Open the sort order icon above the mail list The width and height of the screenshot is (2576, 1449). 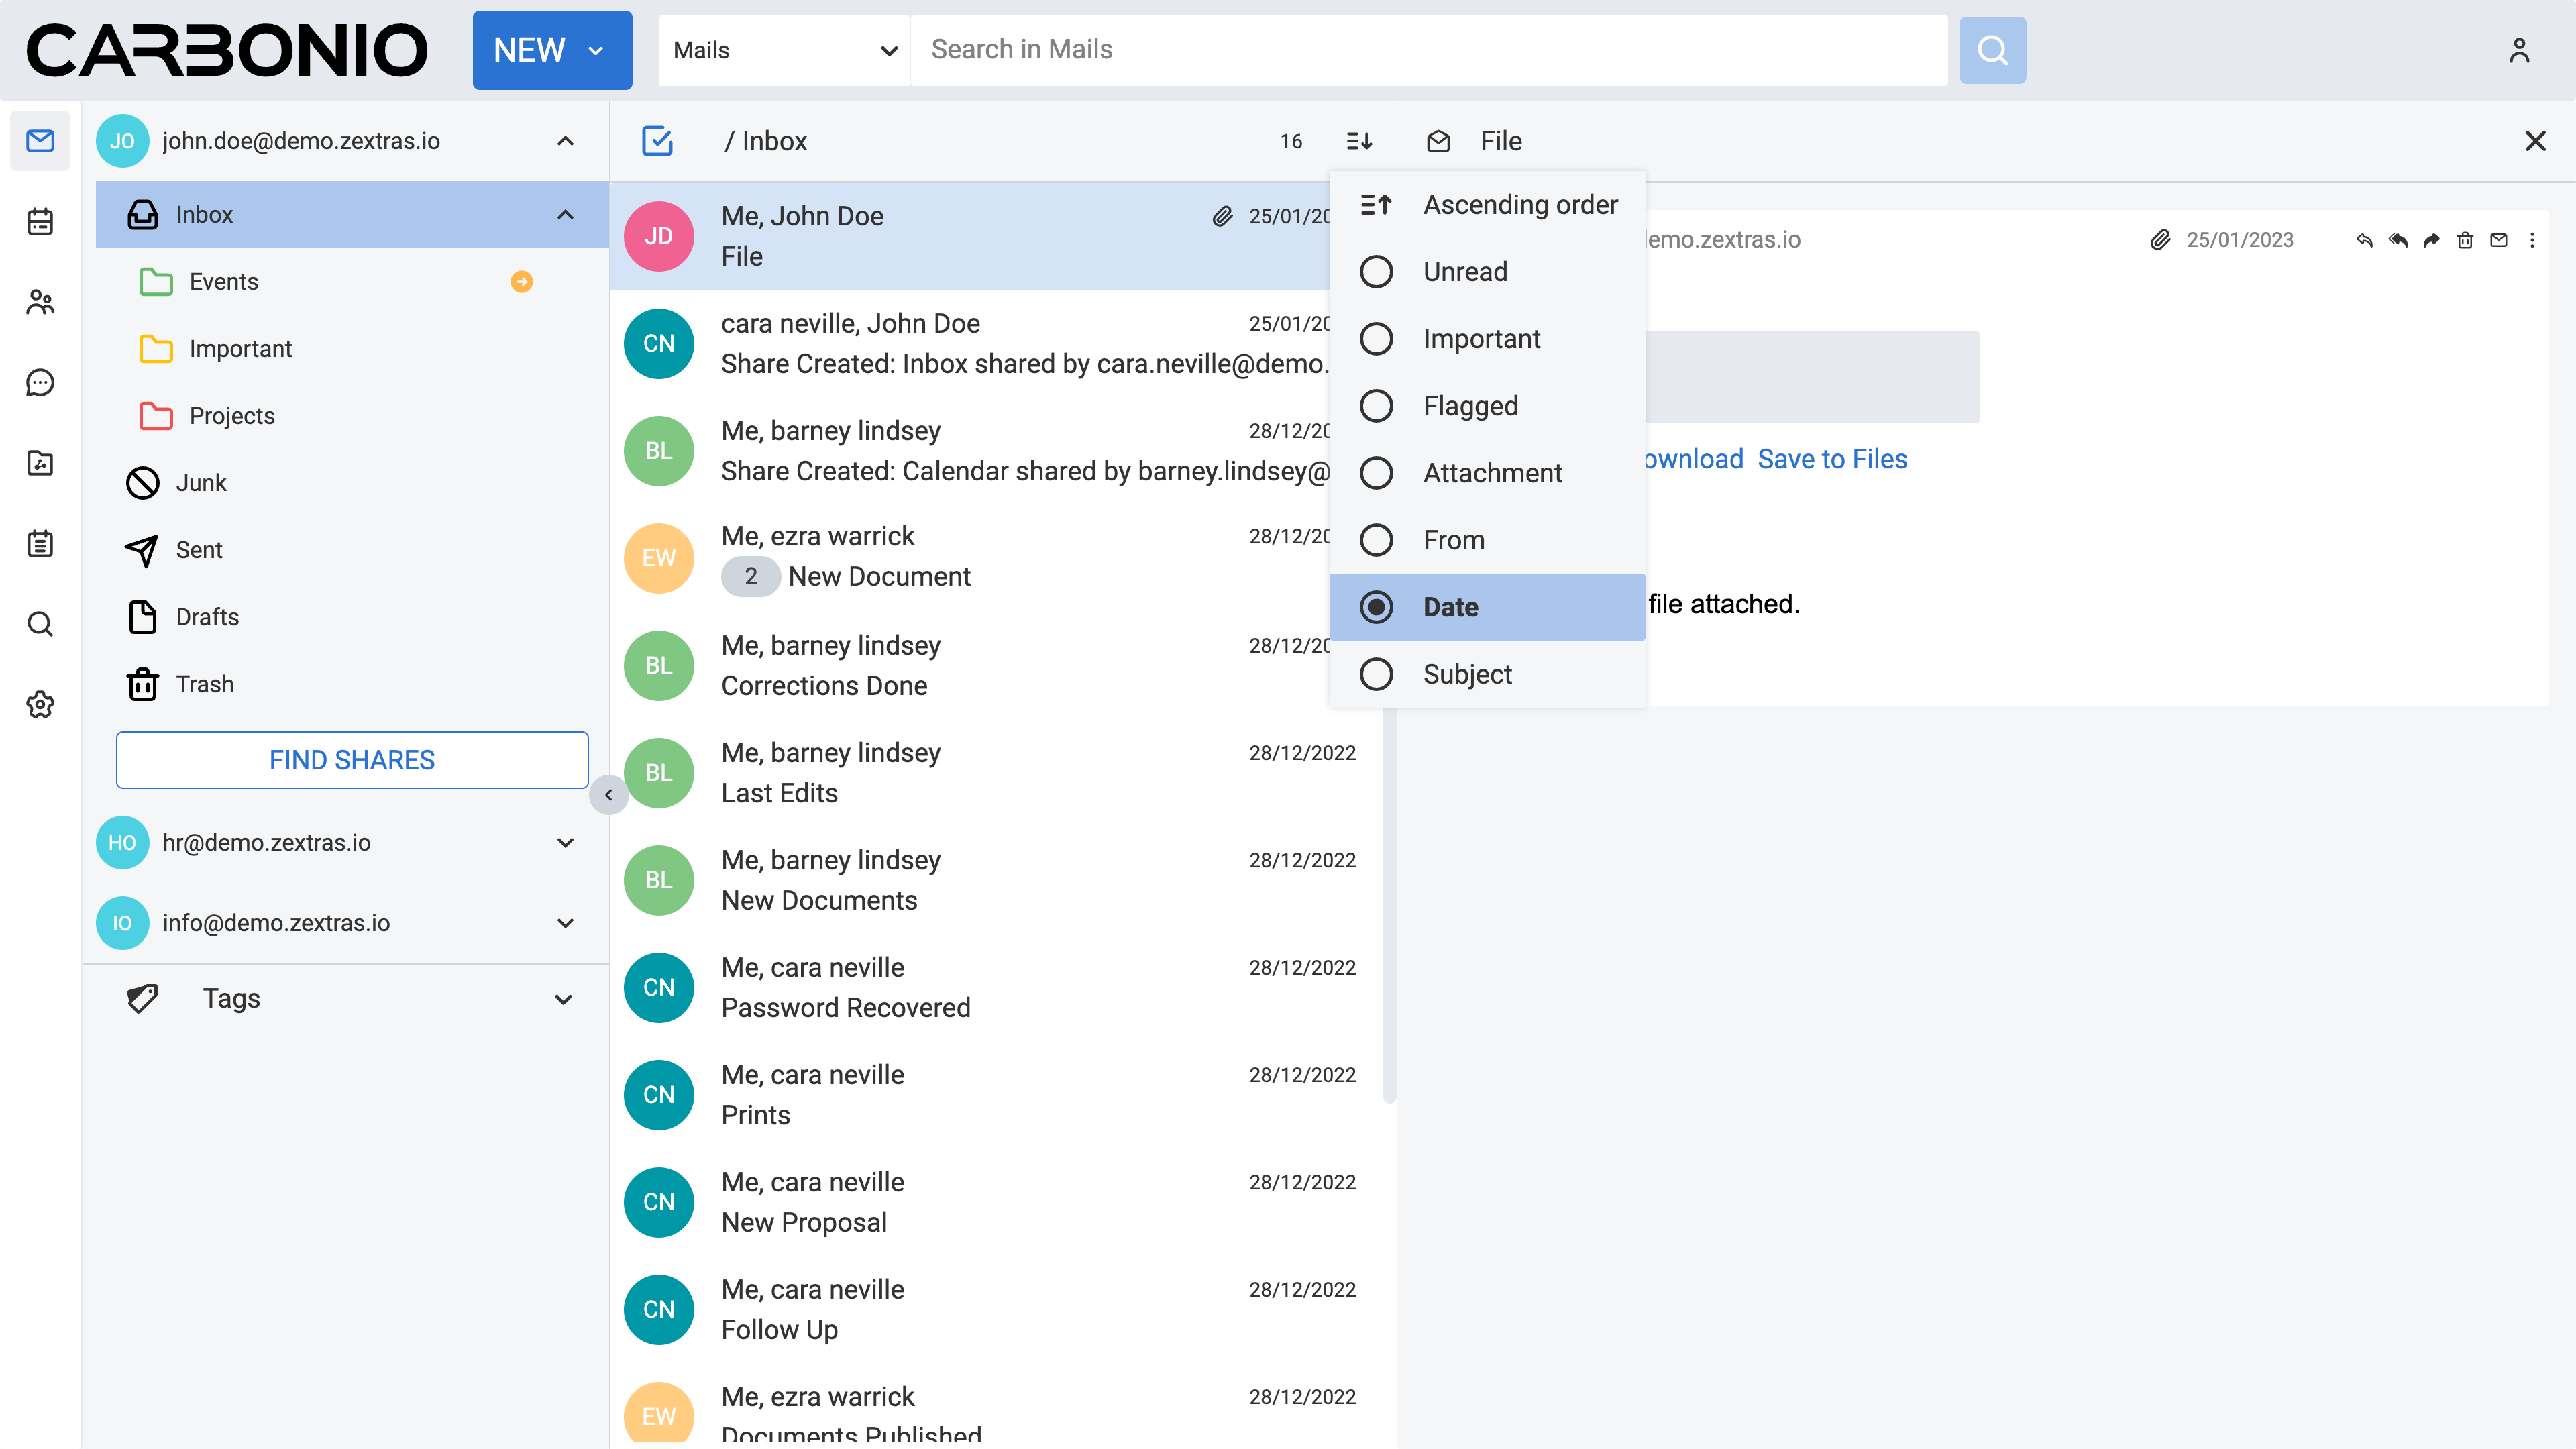(1359, 141)
